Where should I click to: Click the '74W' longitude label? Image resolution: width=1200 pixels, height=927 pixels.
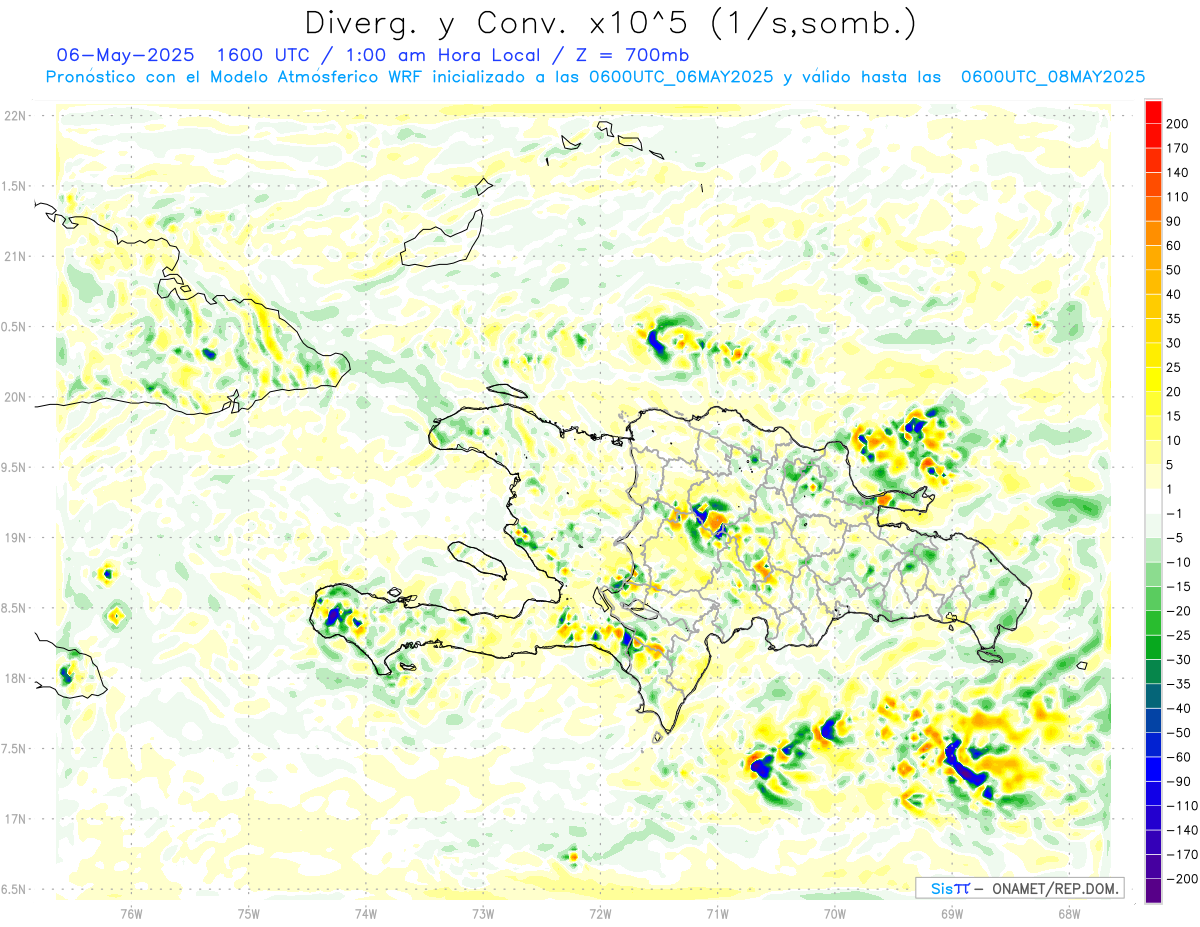click(x=366, y=913)
